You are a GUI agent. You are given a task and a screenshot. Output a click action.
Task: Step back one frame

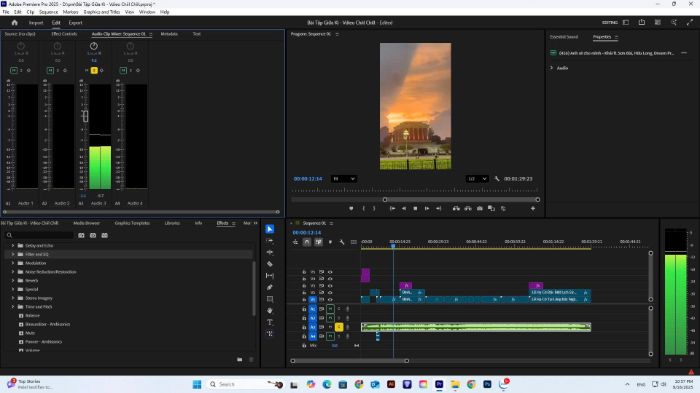point(404,209)
